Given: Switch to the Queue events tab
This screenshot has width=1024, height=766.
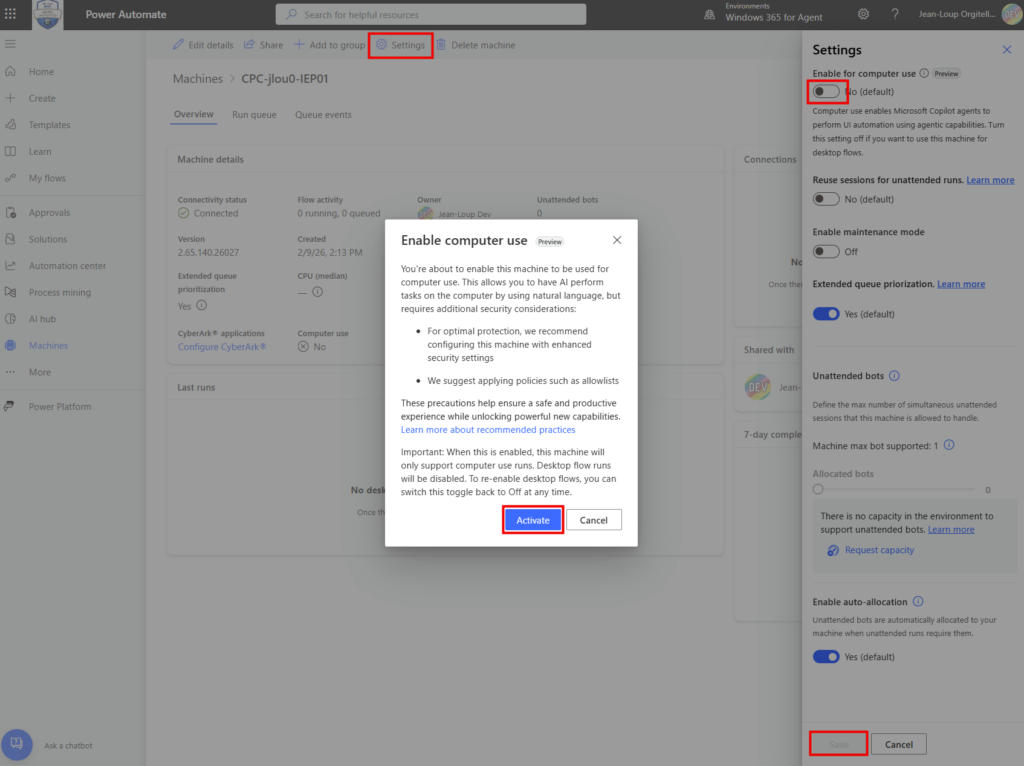Looking at the screenshot, I should click(323, 115).
